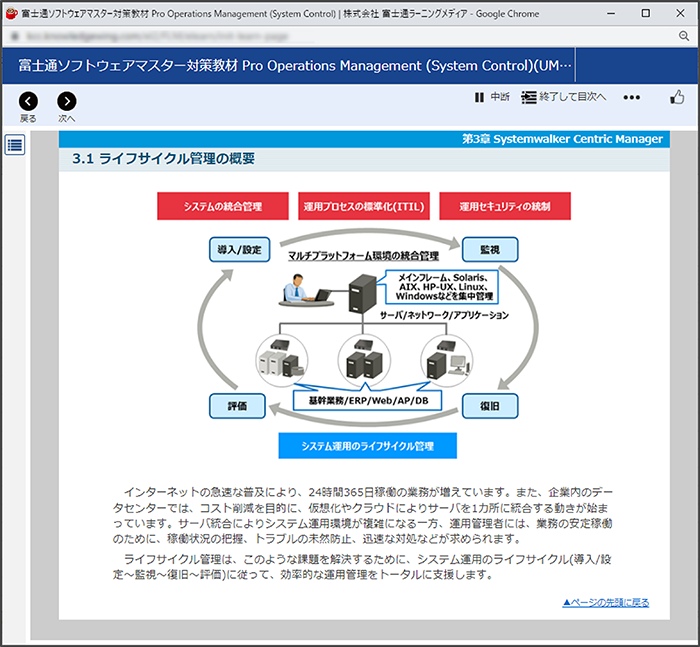This screenshot has height=647, width=700.
Task: Click the システム運用のライフサイクル管理 blue banner
Action: point(367,446)
